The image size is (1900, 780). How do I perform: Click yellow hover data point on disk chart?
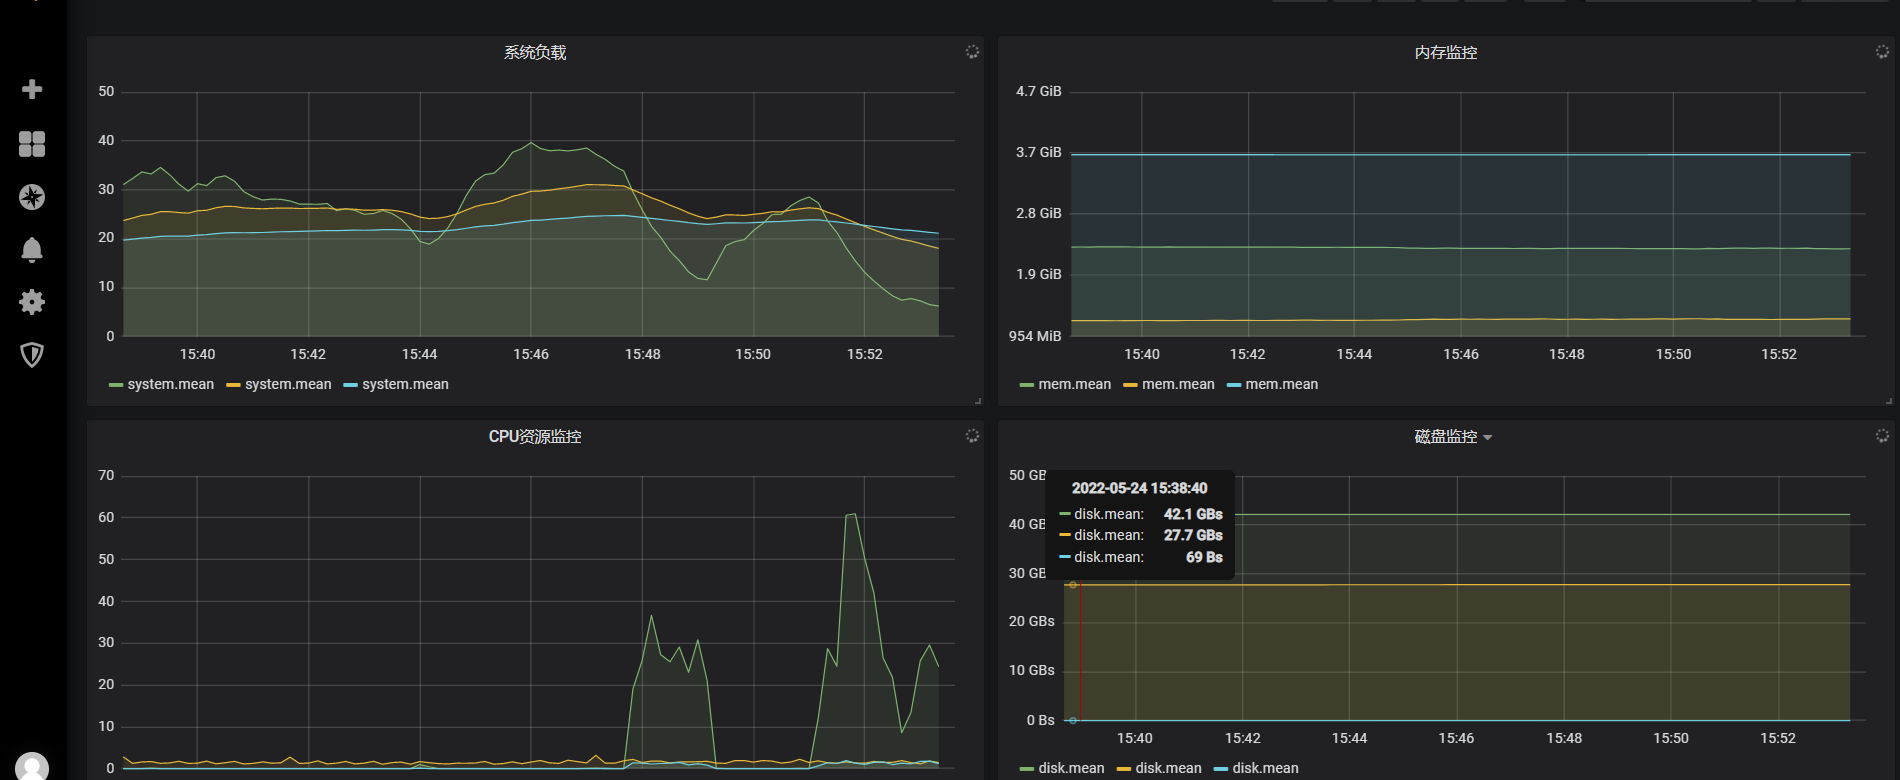[1073, 585]
